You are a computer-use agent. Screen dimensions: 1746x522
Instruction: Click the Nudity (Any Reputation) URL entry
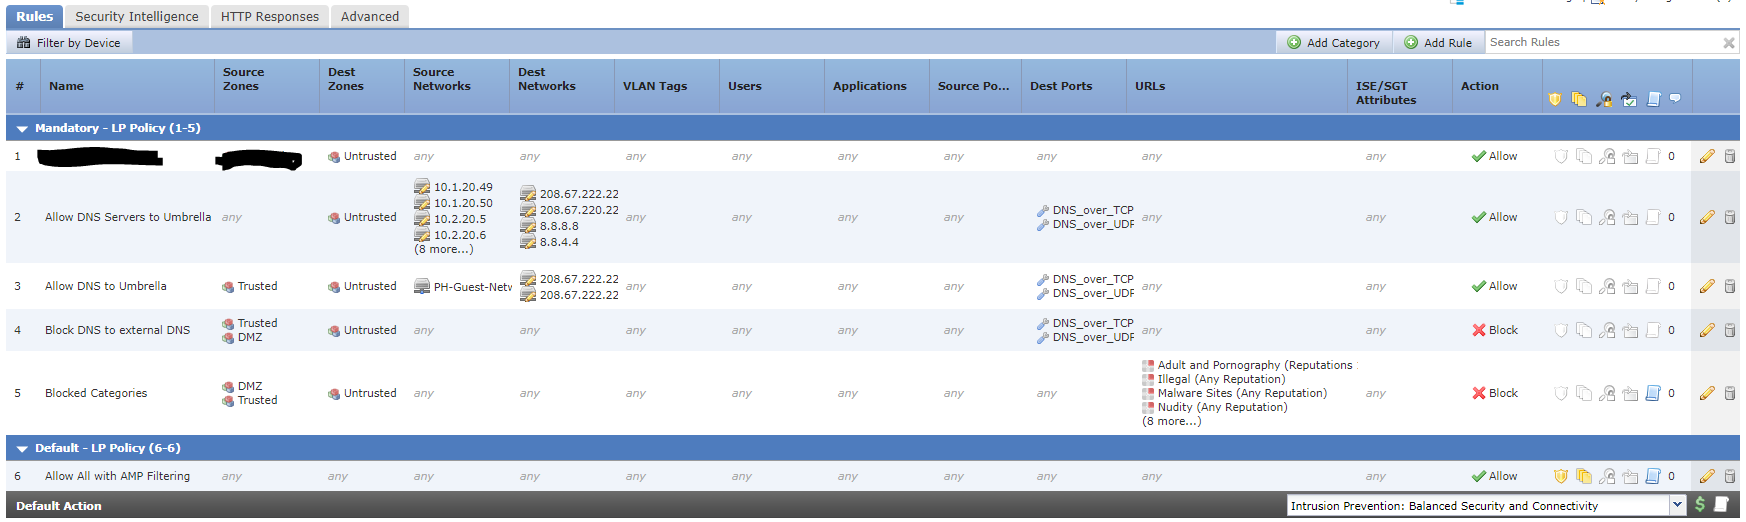[x=1214, y=407]
